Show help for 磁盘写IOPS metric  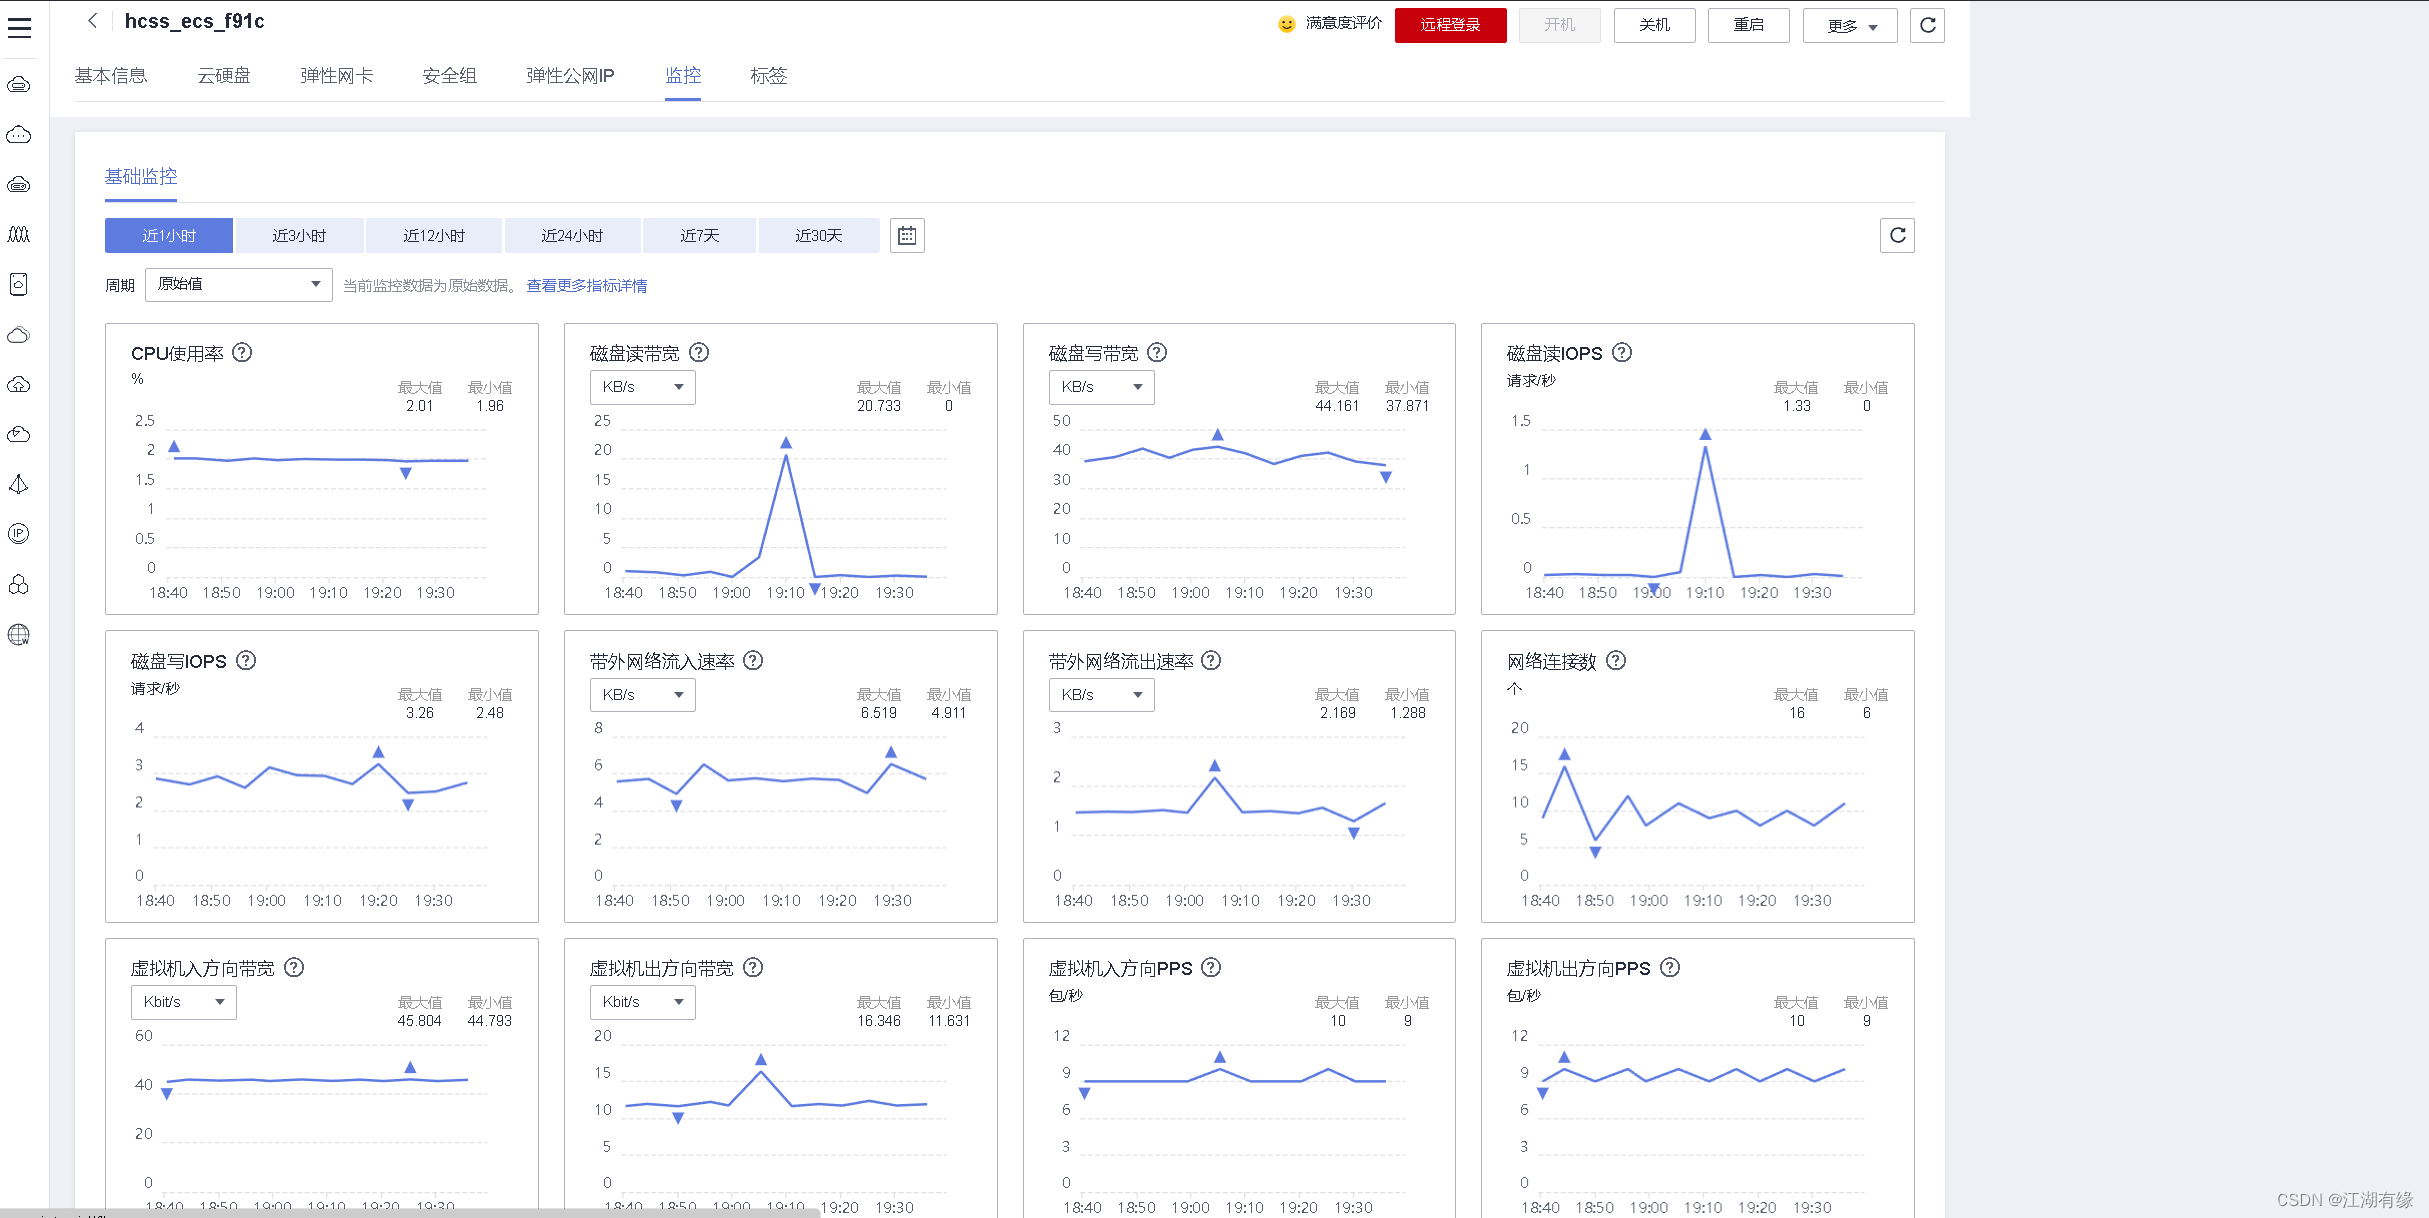[x=246, y=661]
